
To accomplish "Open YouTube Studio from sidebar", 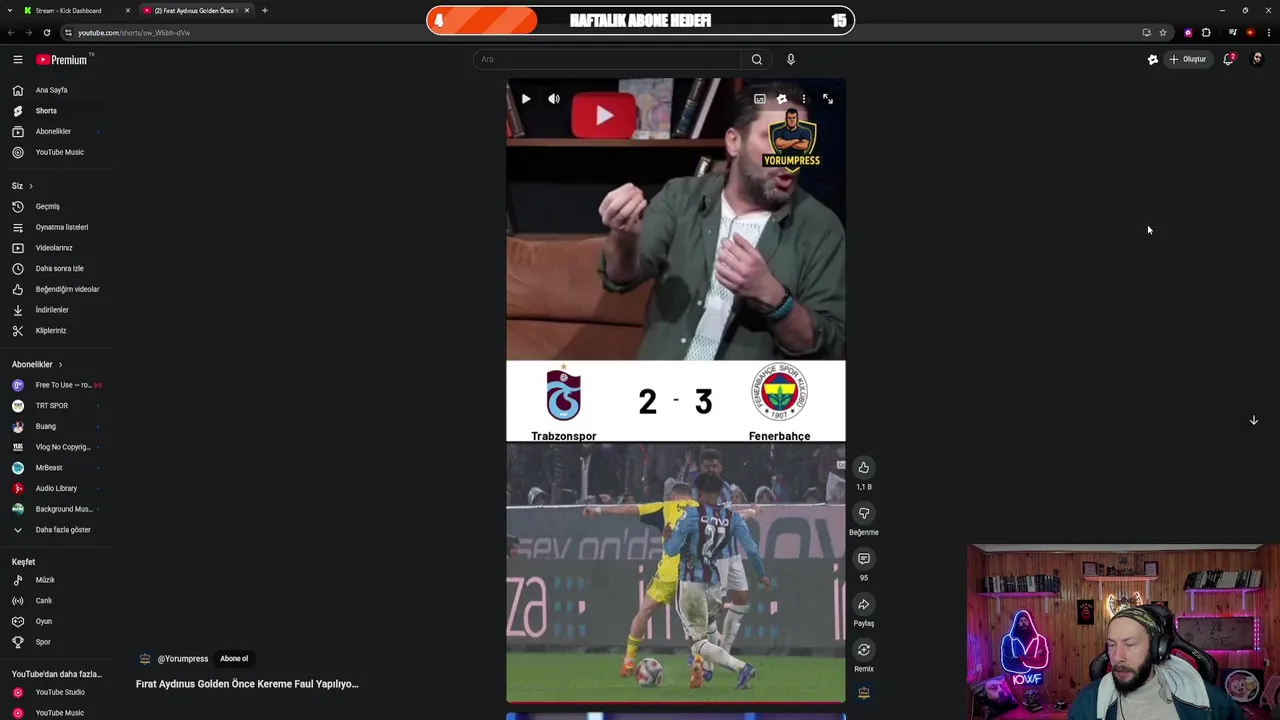I will pos(60,692).
